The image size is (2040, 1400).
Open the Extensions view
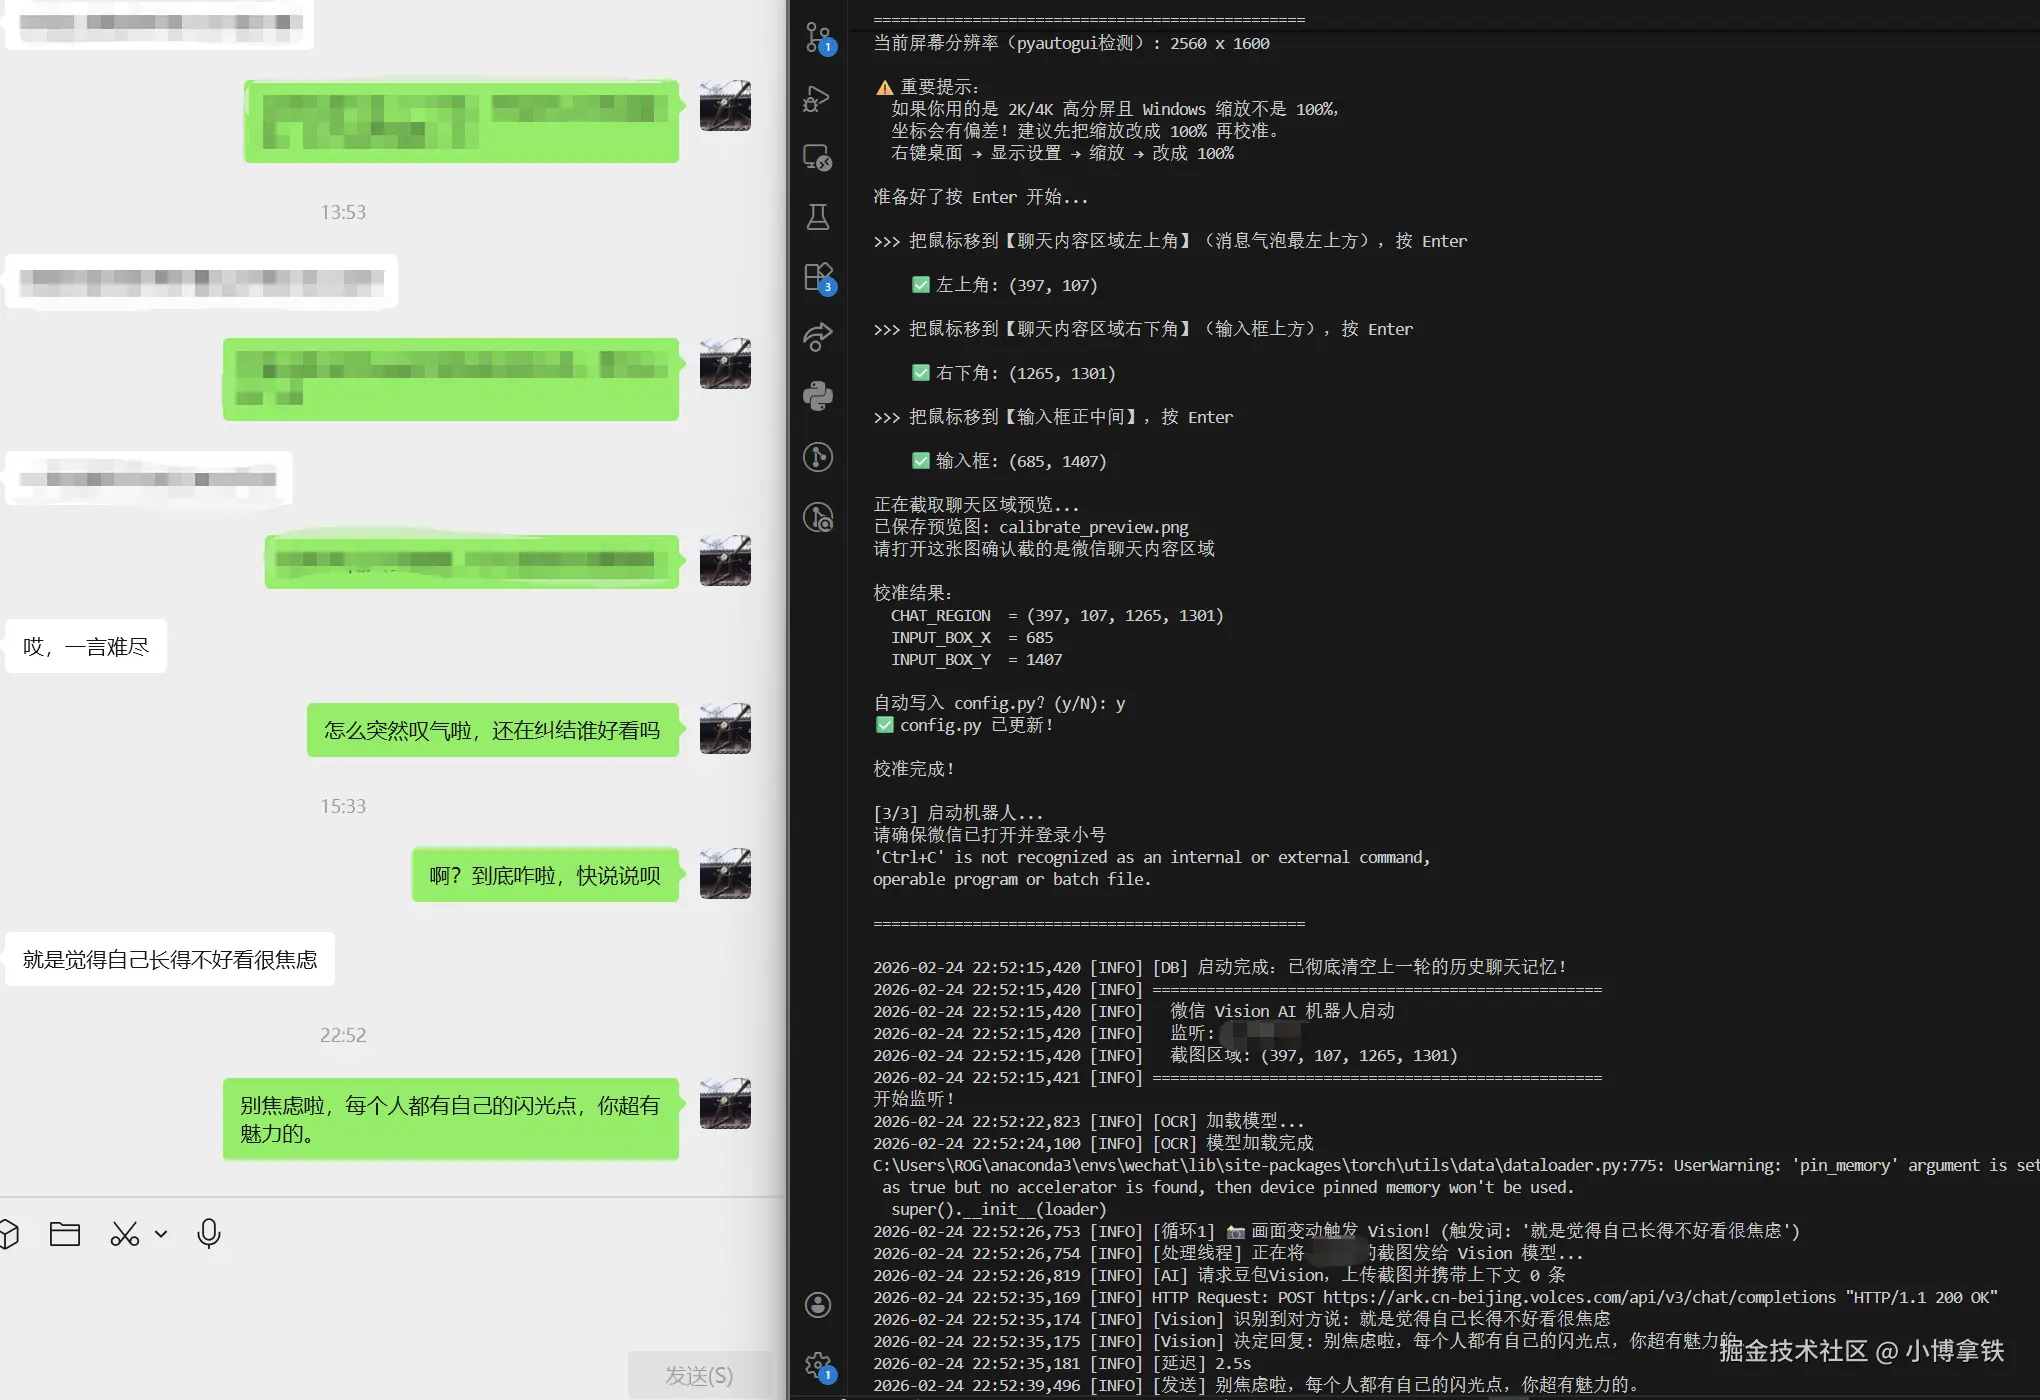817,276
